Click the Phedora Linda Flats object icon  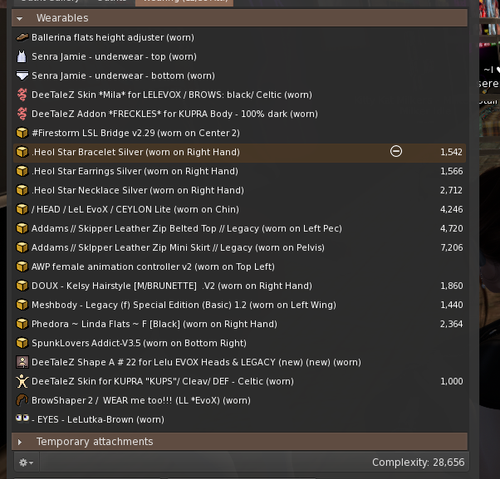pyautogui.click(x=22, y=324)
